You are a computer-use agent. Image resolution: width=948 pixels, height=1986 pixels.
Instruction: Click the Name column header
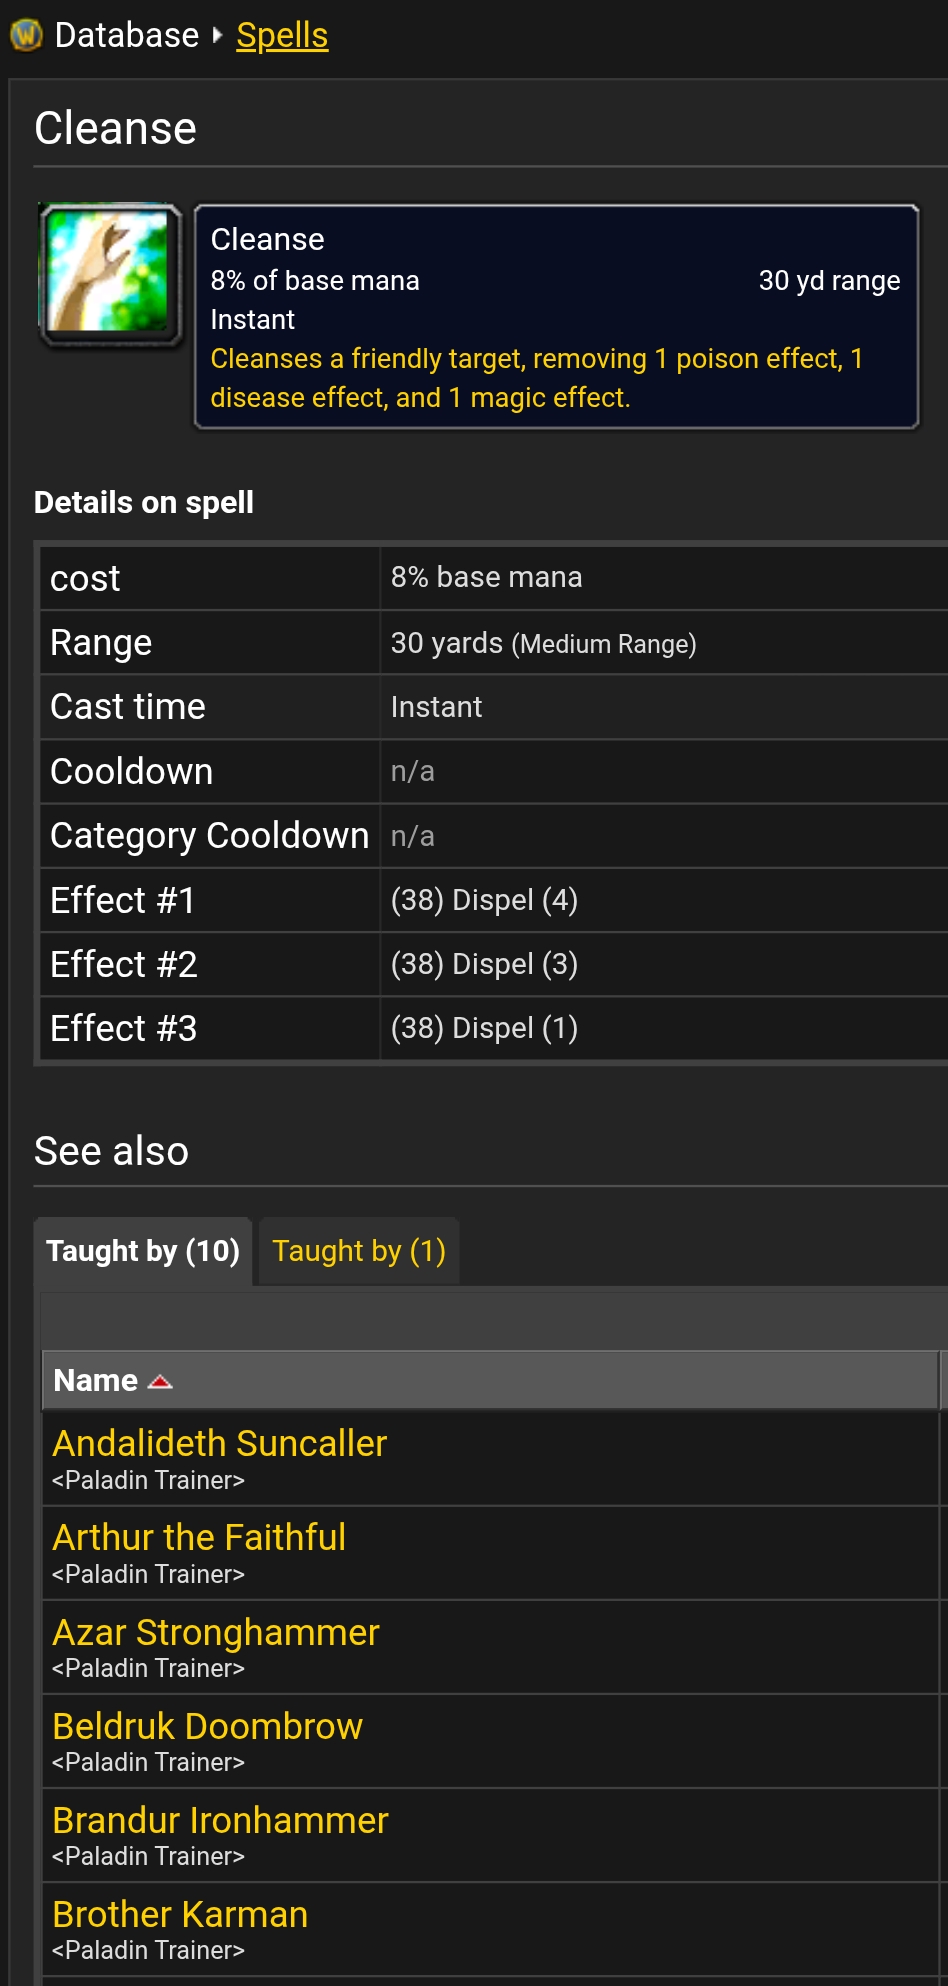point(490,1381)
